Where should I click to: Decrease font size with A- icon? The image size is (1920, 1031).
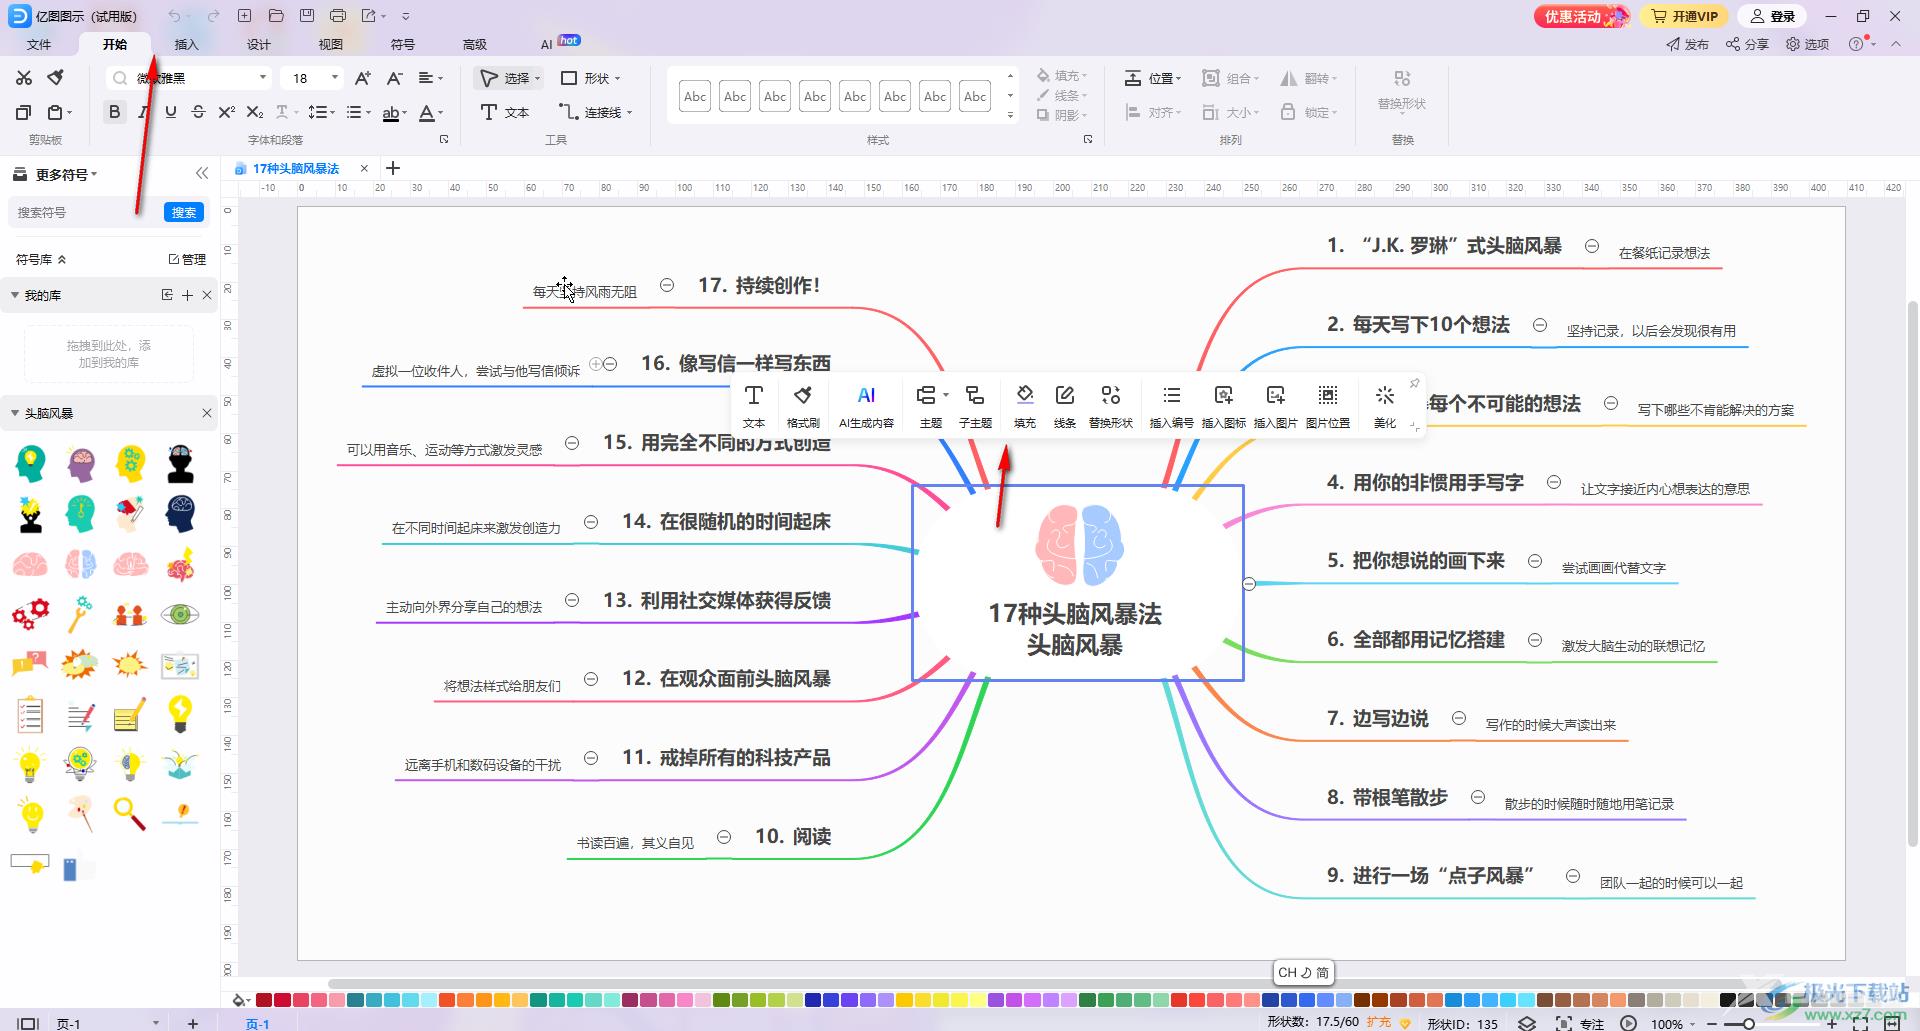pos(395,78)
